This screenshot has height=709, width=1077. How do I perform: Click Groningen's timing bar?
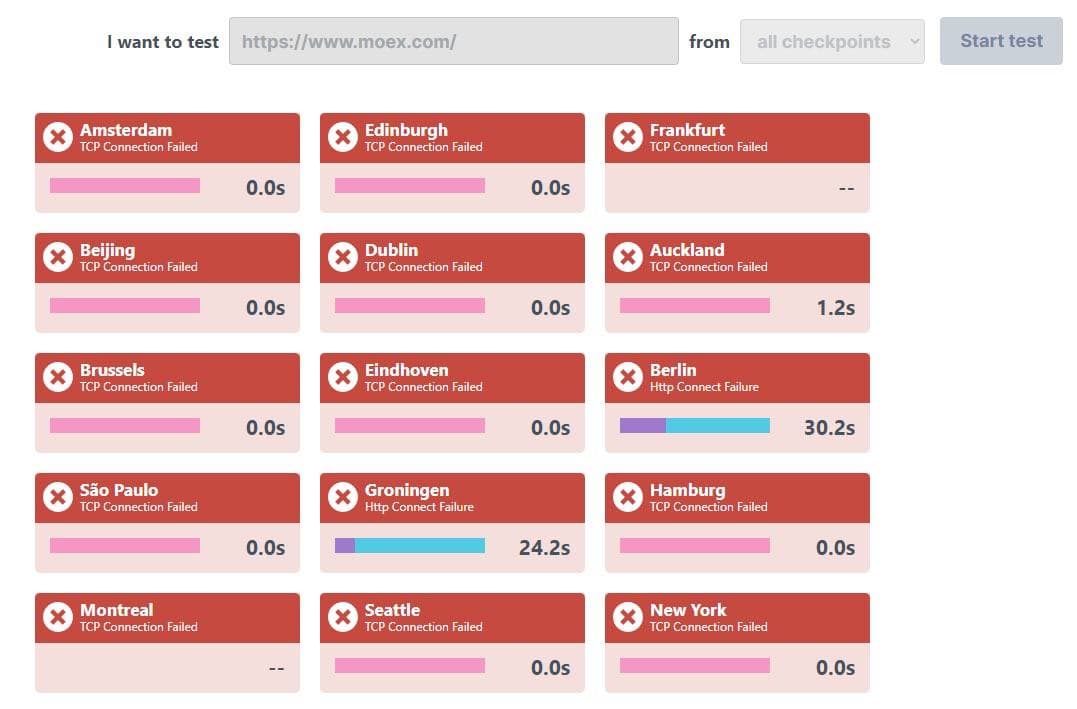pyautogui.click(x=409, y=545)
